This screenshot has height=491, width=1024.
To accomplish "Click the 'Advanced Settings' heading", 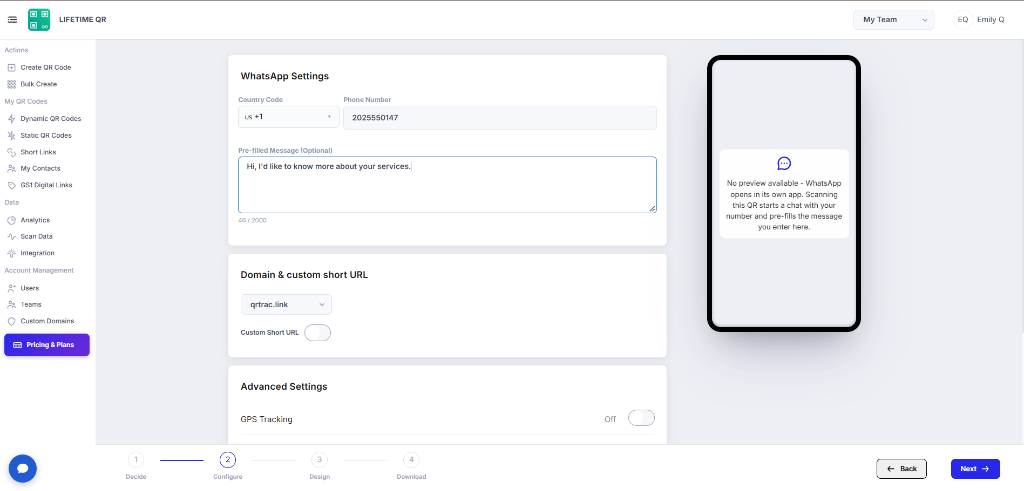I will pyautogui.click(x=284, y=387).
